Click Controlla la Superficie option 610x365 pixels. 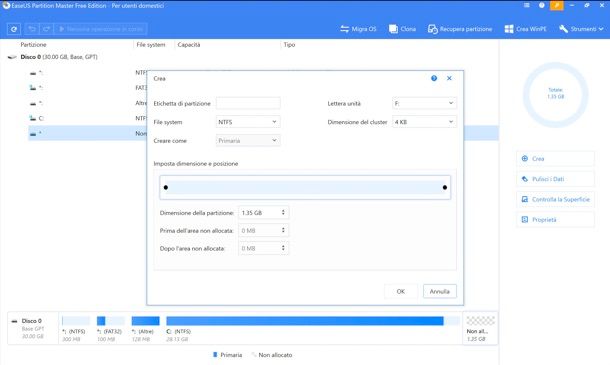[x=556, y=199]
